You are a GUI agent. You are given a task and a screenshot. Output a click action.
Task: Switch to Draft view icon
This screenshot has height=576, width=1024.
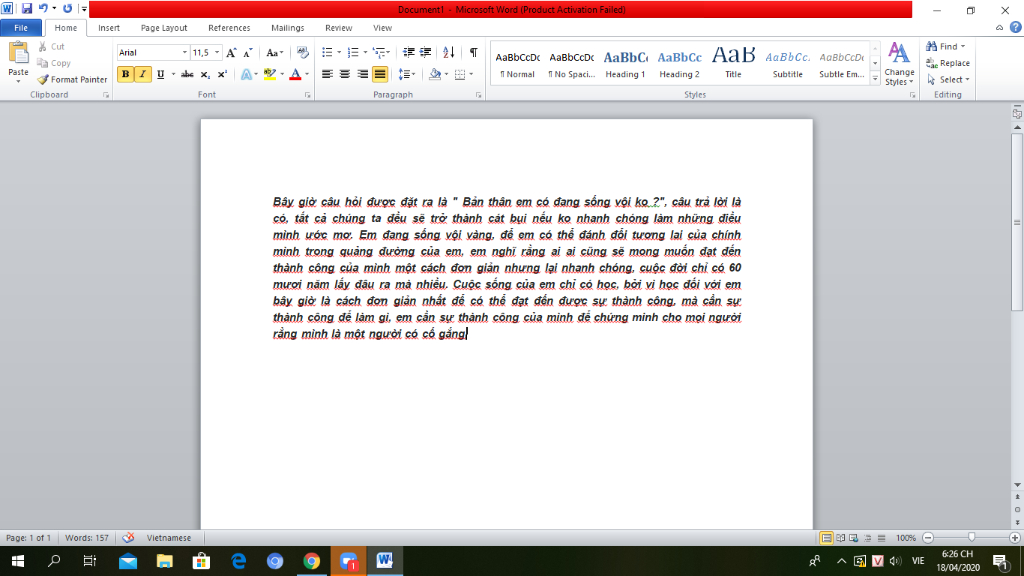882,538
